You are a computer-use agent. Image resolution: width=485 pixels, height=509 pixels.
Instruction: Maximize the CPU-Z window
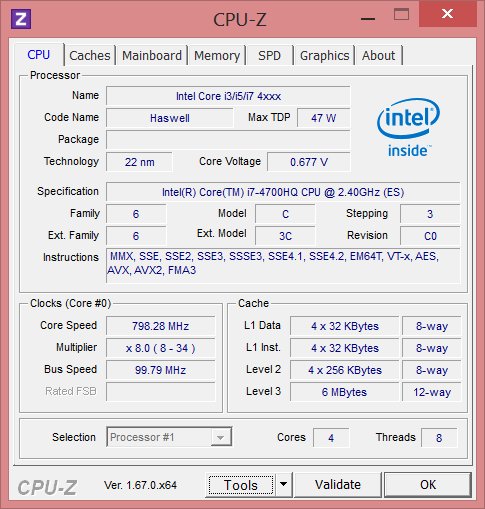coord(401,14)
